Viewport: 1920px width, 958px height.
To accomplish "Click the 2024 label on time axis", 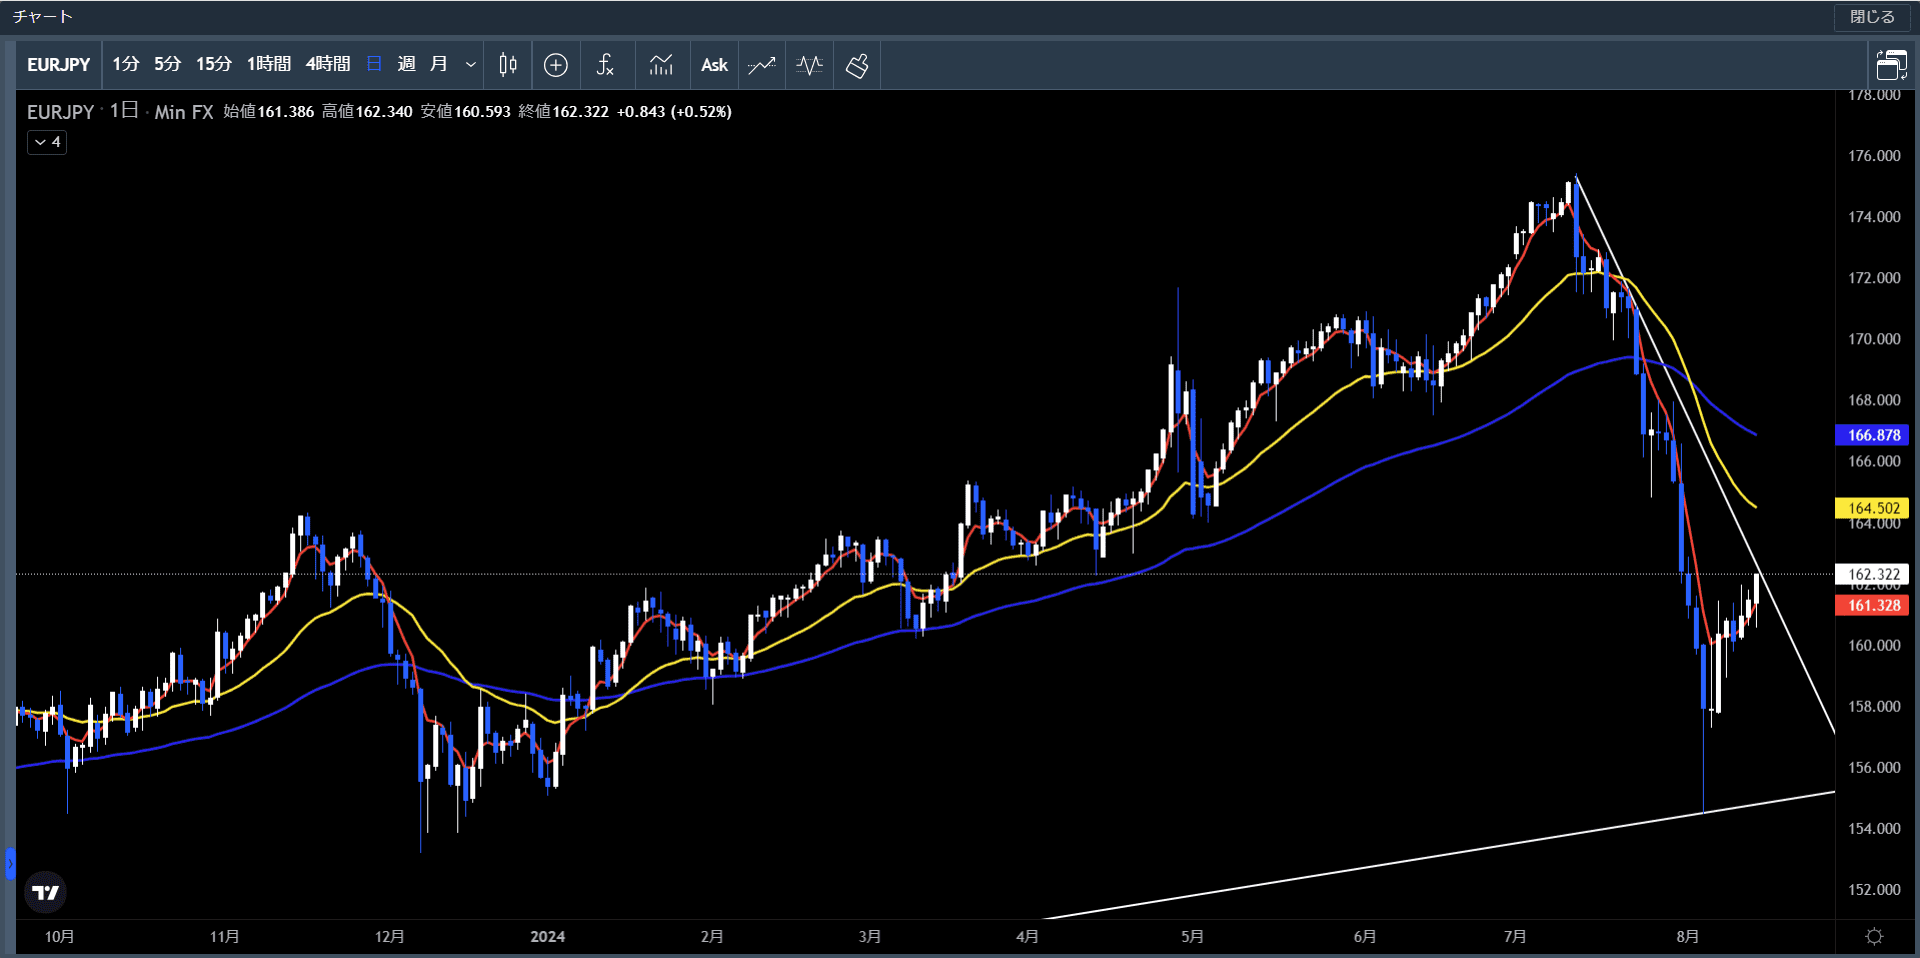I will tap(547, 937).
